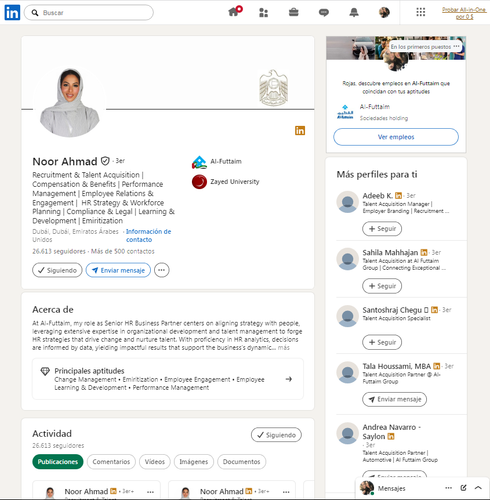Screen dimensions: 490x500
Task: Open the ellipsis on first Noor Ahmad post
Action: (150, 492)
